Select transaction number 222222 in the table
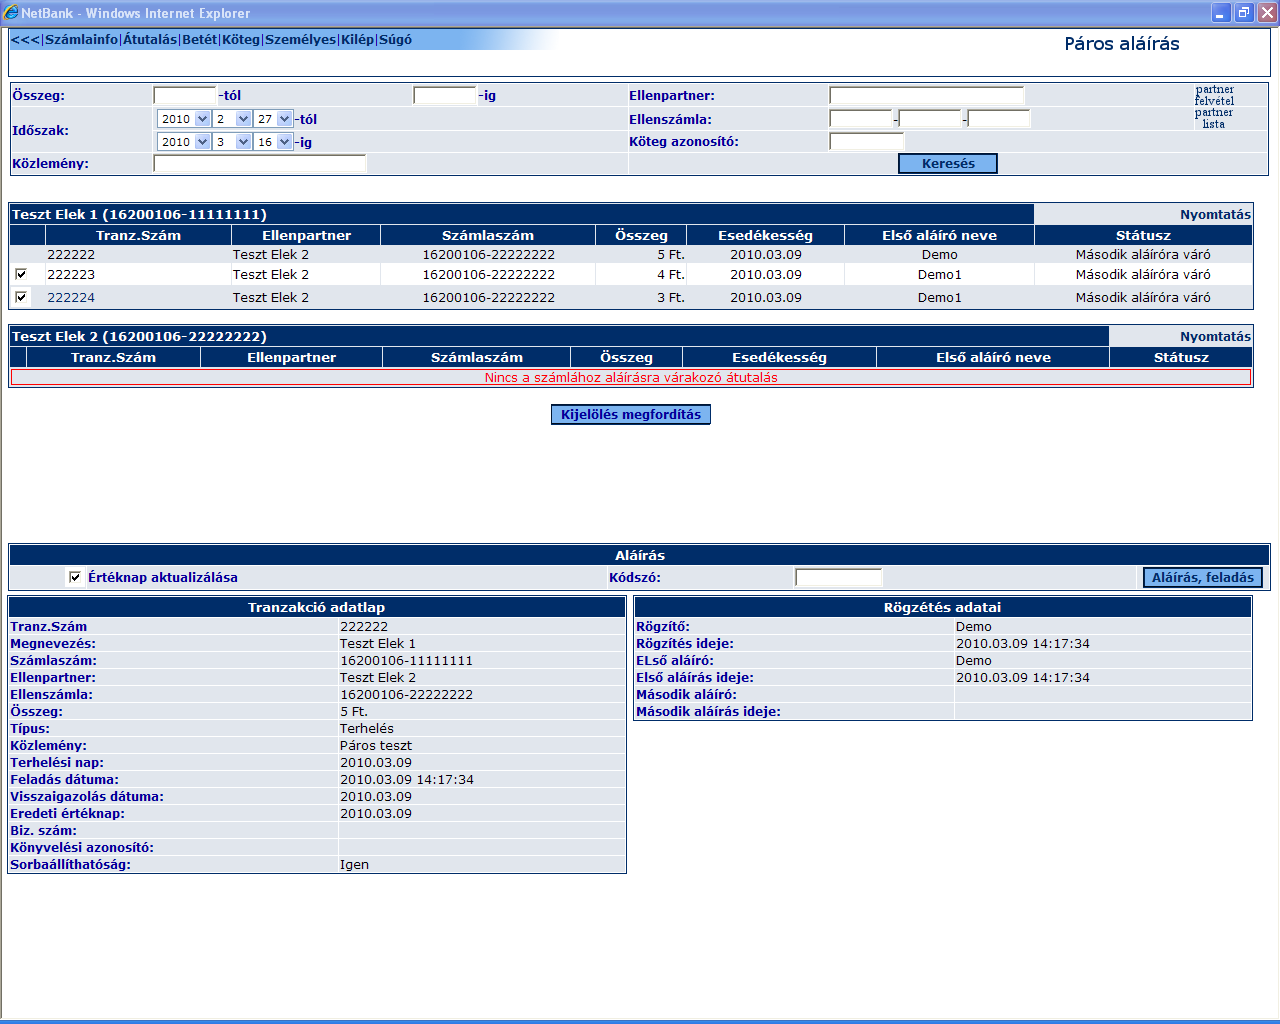Viewport: 1280px width, 1024px height. pyautogui.click(x=71, y=254)
